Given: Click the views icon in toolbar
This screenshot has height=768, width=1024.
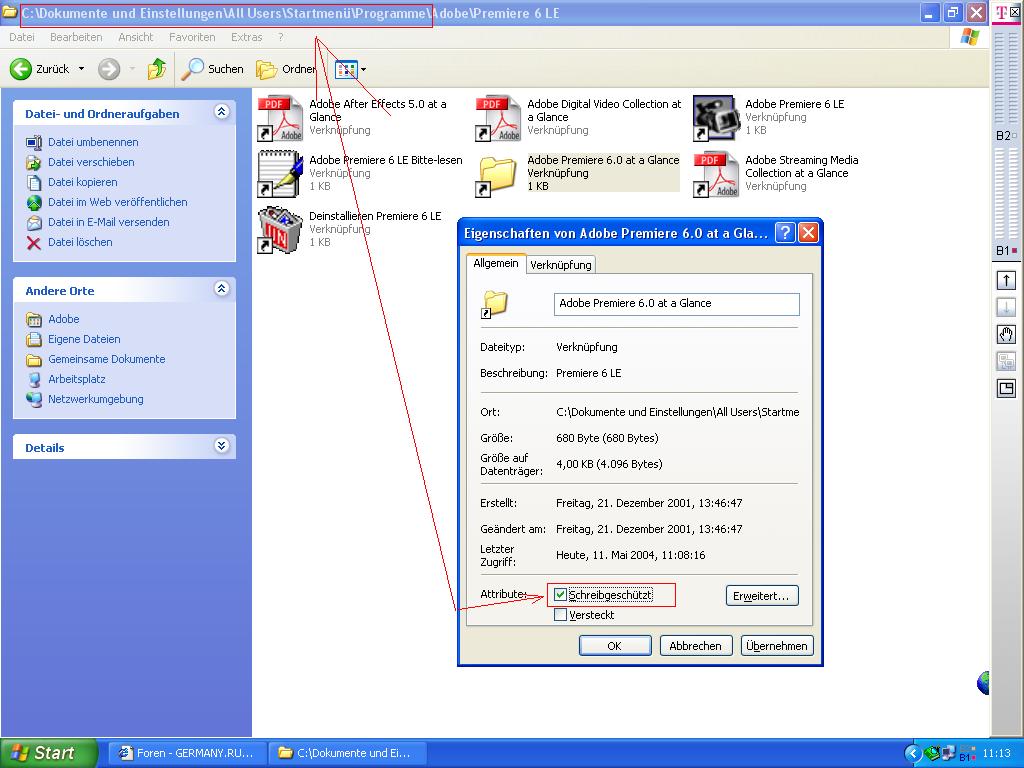Looking at the screenshot, I should click(x=345, y=69).
